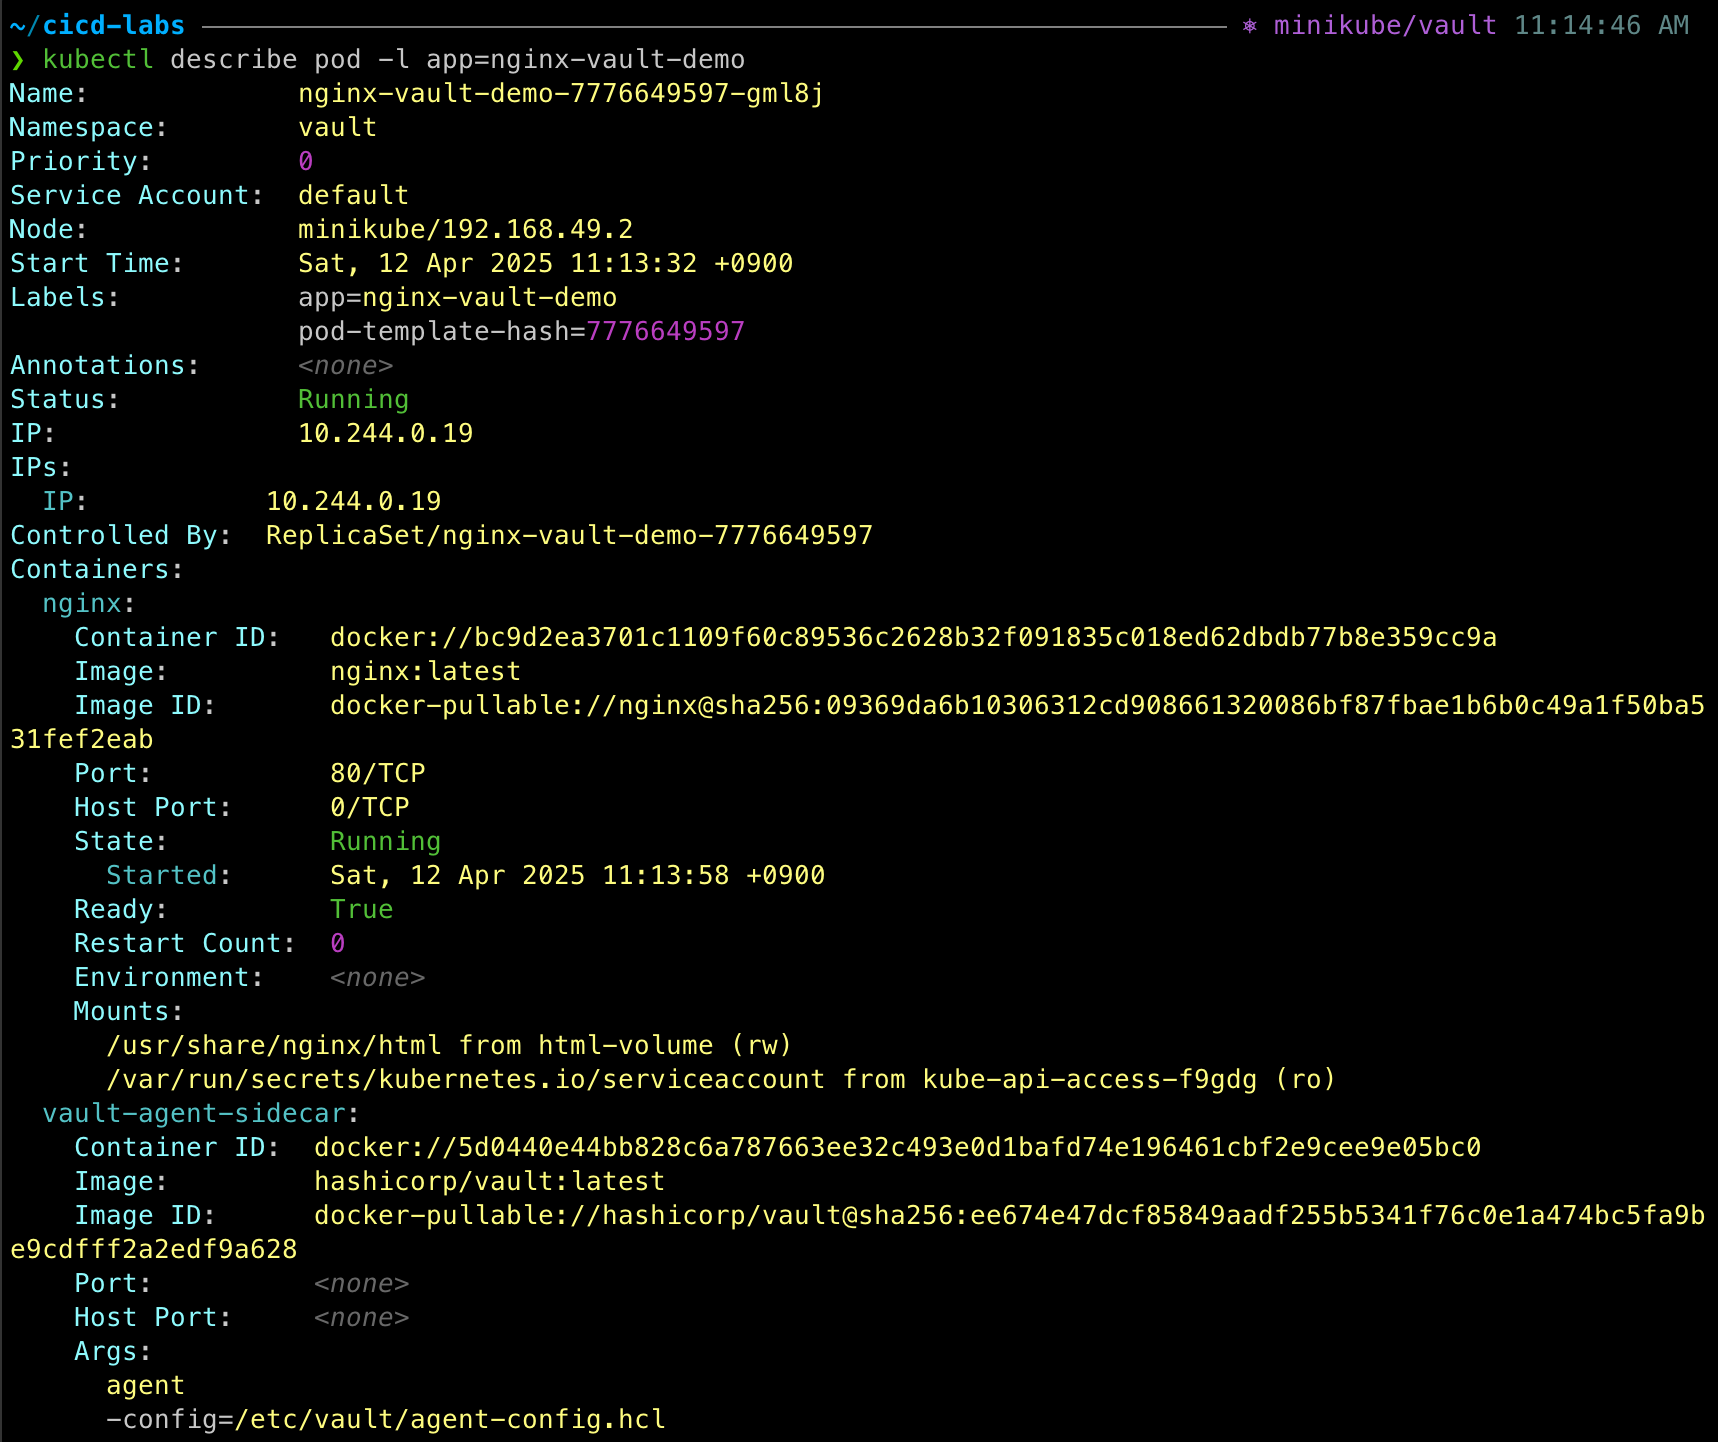Click the hashicorp/vault Image ID sha256 value
Screen dimensions: 1718x1442
tap(1009, 1215)
